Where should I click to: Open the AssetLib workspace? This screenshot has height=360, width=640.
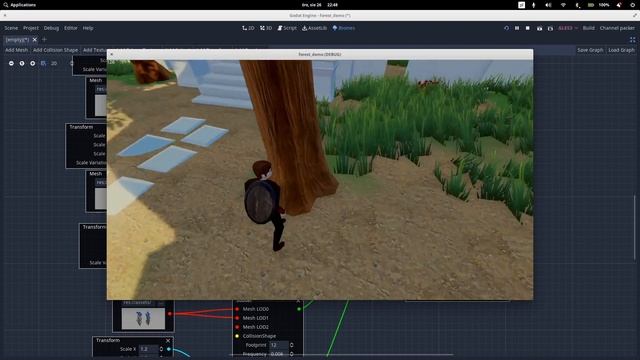point(314,28)
